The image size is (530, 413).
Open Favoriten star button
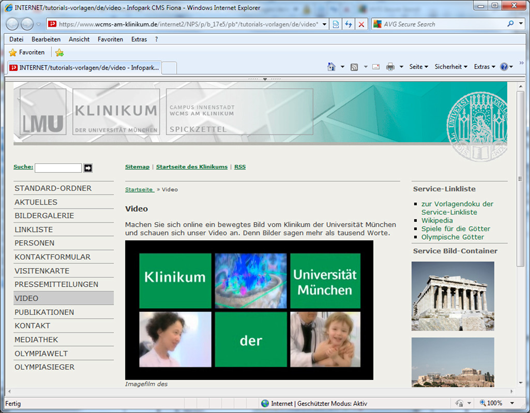click(27, 52)
